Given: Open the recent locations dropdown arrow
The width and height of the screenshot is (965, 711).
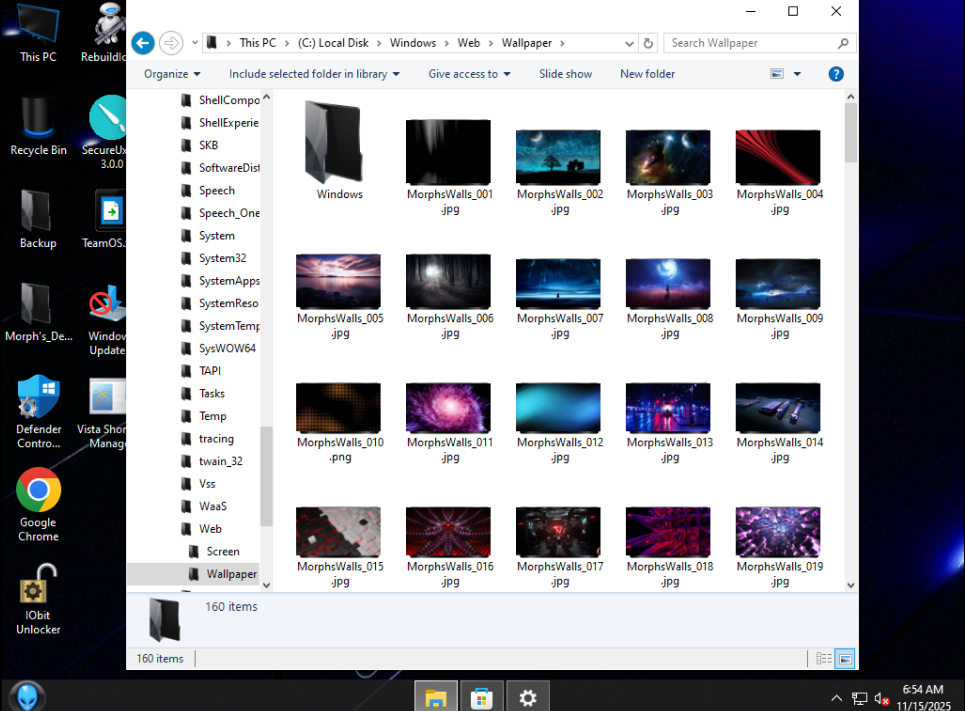Looking at the screenshot, I should (194, 43).
